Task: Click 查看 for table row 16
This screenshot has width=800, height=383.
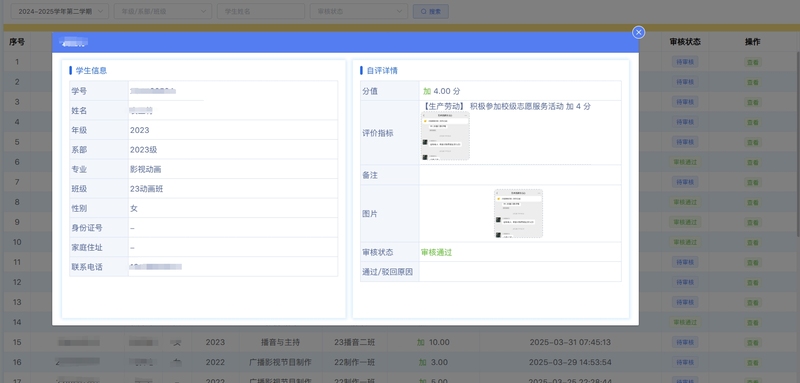Action: click(753, 362)
